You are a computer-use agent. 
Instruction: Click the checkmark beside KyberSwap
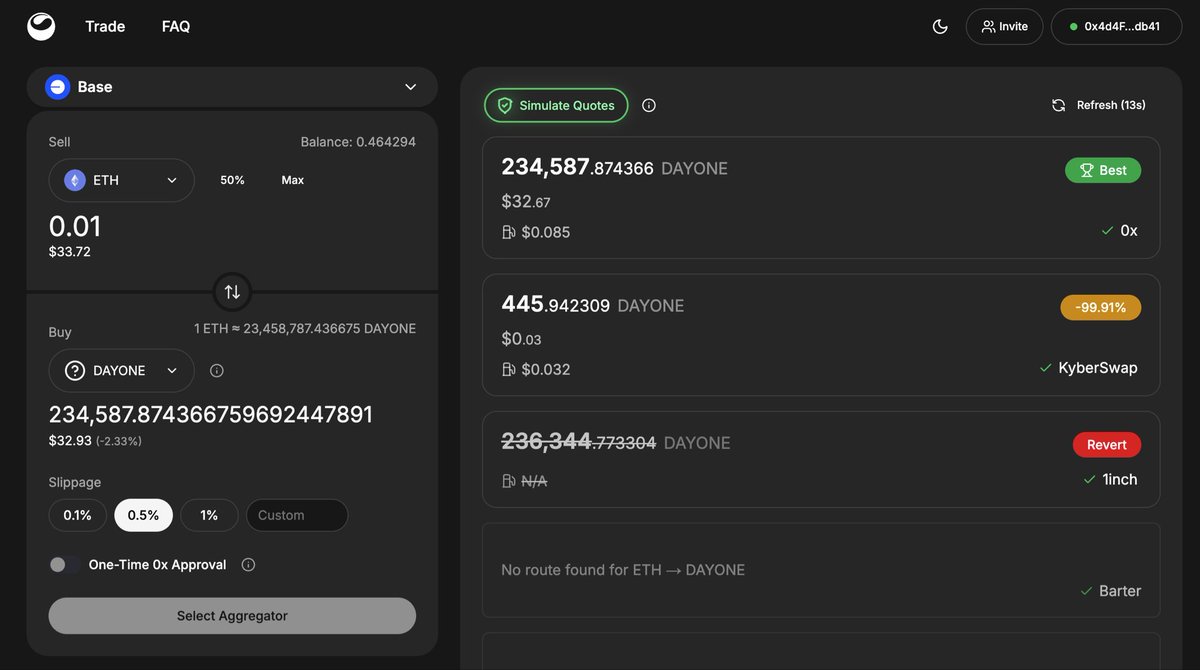[x=1045, y=368]
